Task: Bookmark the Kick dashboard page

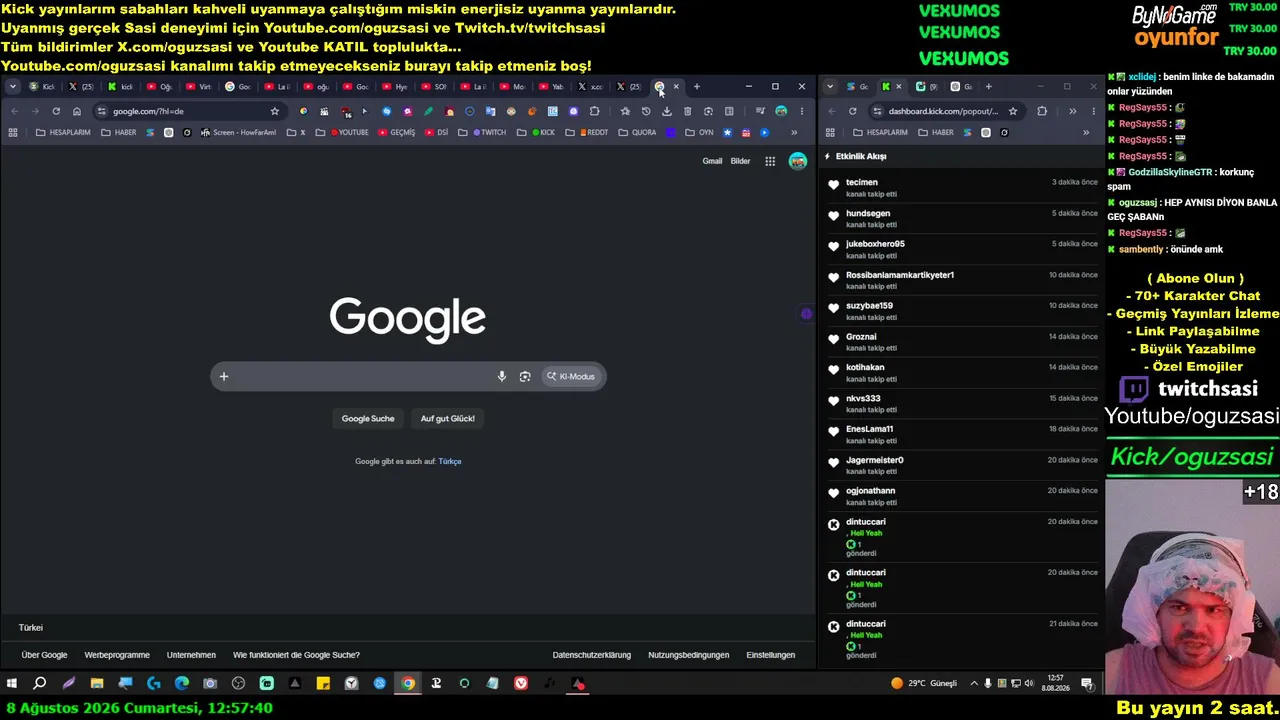Action: tap(1013, 111)
